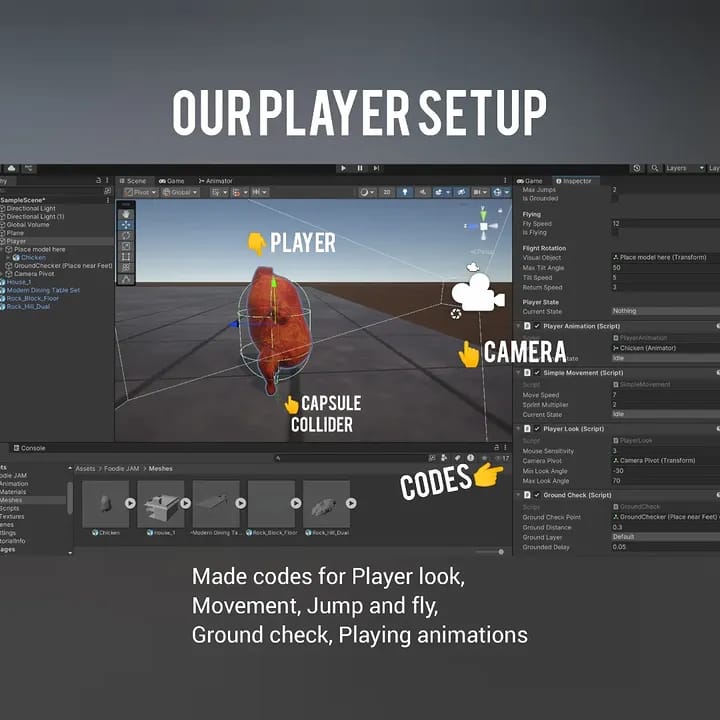
Task: Select the Transform tool
Action: (x=126, y=267)
